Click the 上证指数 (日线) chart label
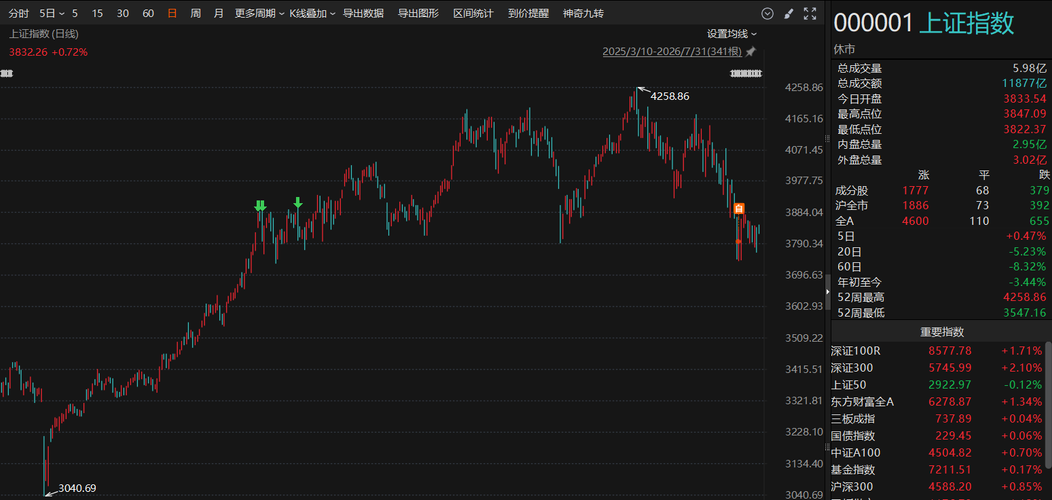1052x500 pixels. (45, 34)
